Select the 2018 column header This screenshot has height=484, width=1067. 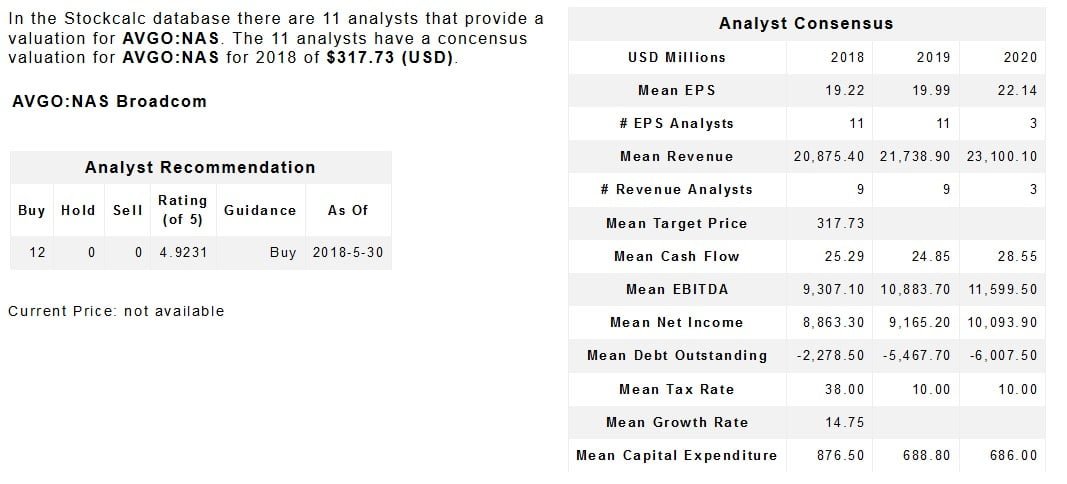tap(847, 57)
